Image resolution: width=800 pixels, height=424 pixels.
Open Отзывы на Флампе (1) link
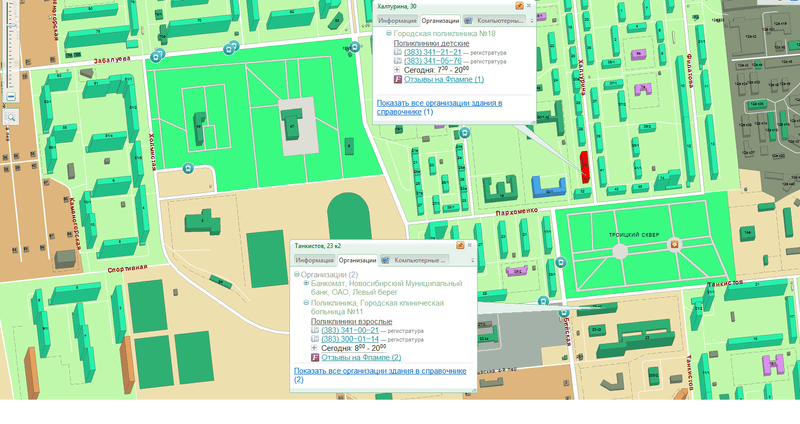pos(443,79)
